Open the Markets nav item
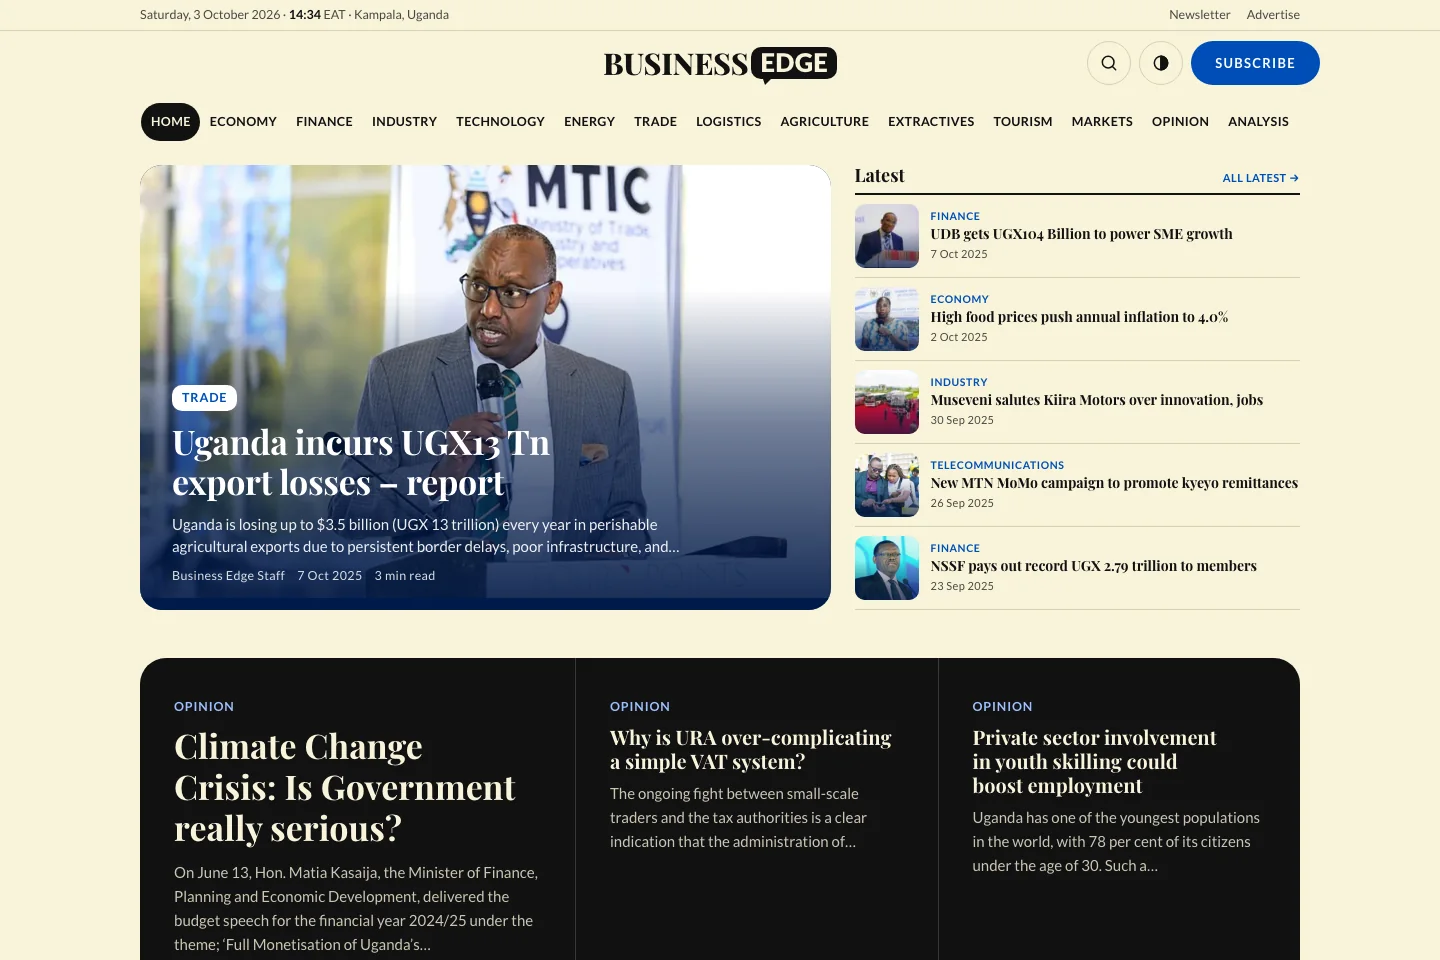The height and width of the screenshot is (960, 1440). (1102, 122)
